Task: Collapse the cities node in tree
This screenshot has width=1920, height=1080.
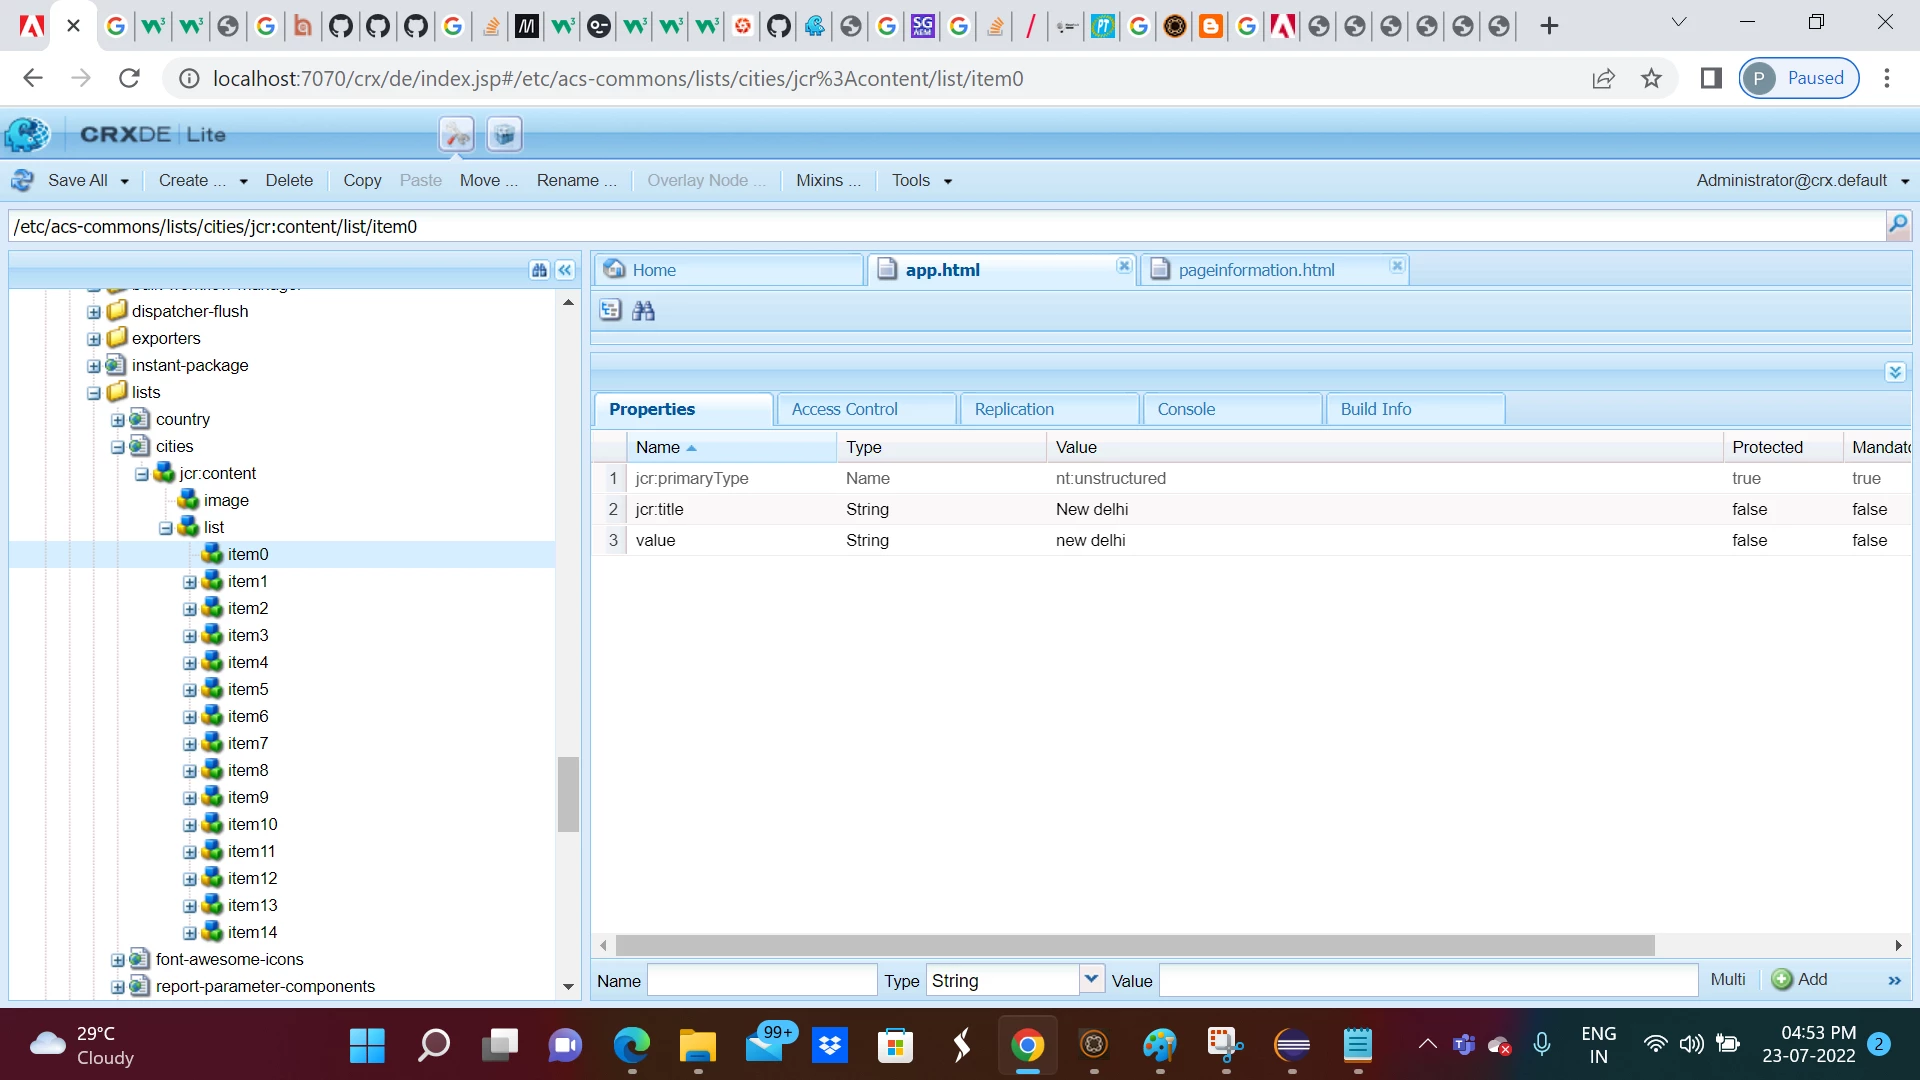Action: coord(118,447)
